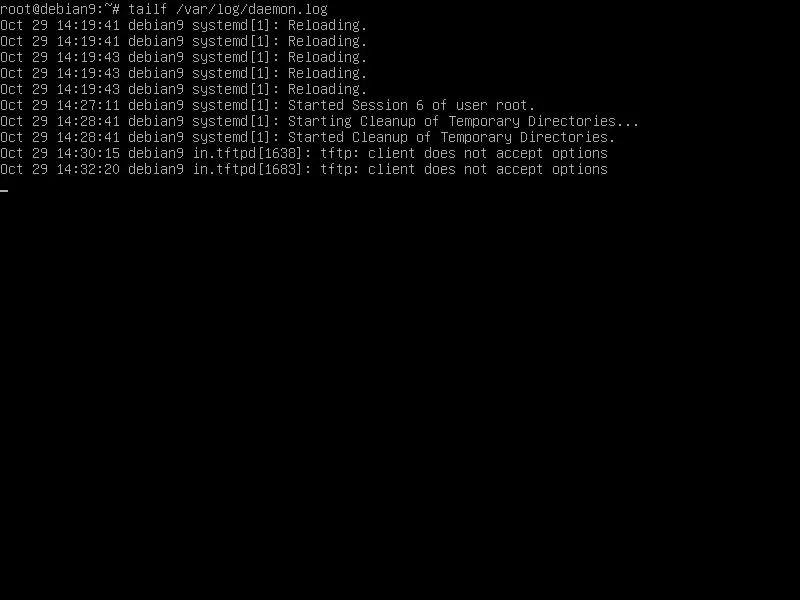
Task: Click the 14:32:20 timestamp
Action: (x=88, y=169)
